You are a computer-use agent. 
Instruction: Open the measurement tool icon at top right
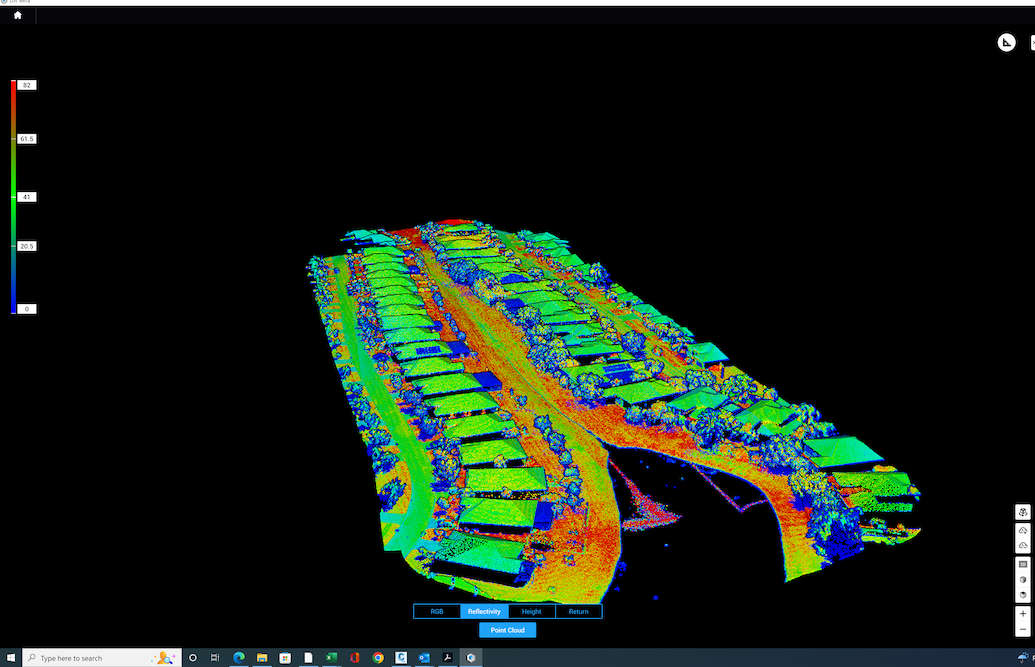pyautogui.click(x=1006, y=42)
